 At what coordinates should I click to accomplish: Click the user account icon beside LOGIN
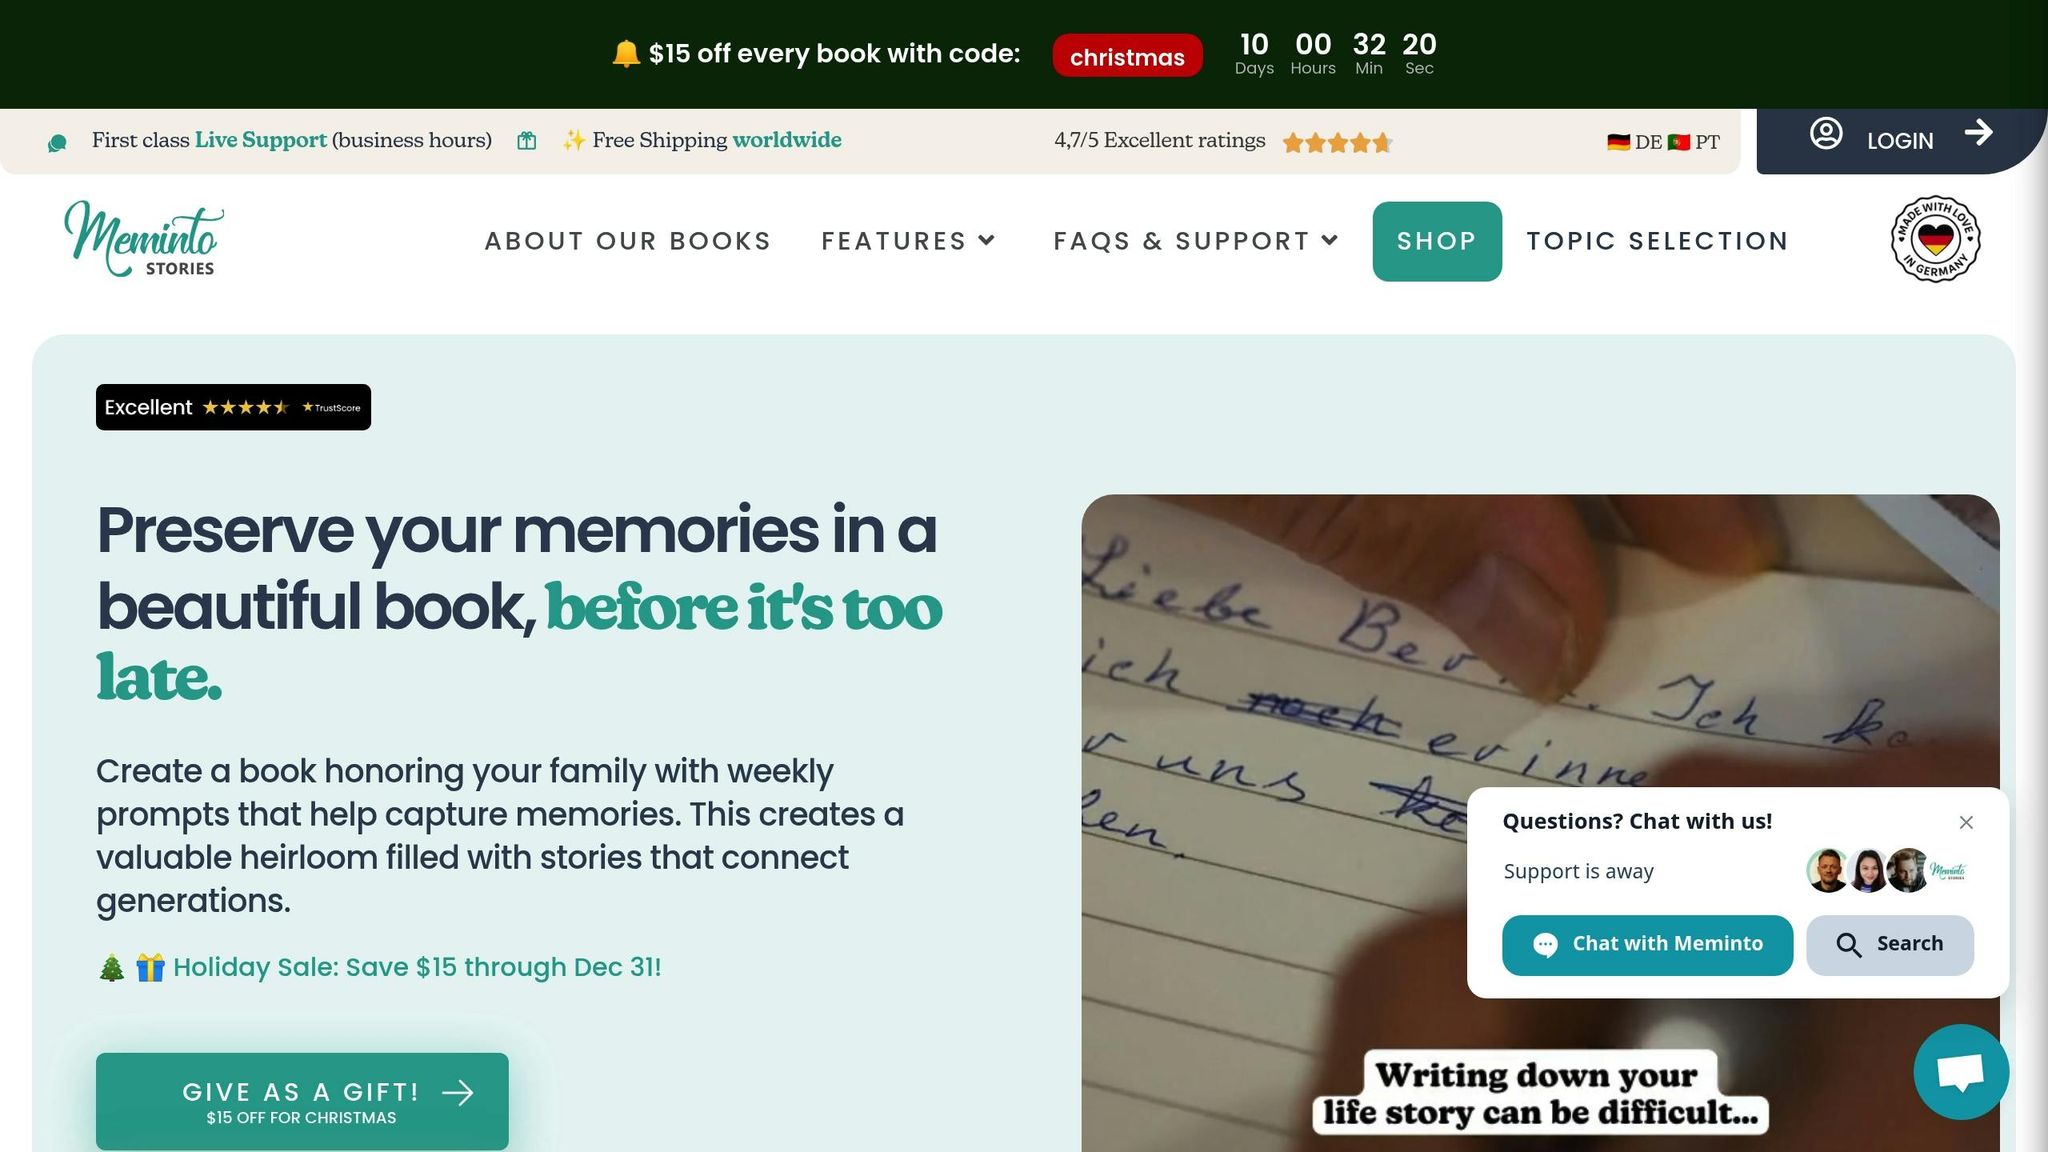point(1826,134)
